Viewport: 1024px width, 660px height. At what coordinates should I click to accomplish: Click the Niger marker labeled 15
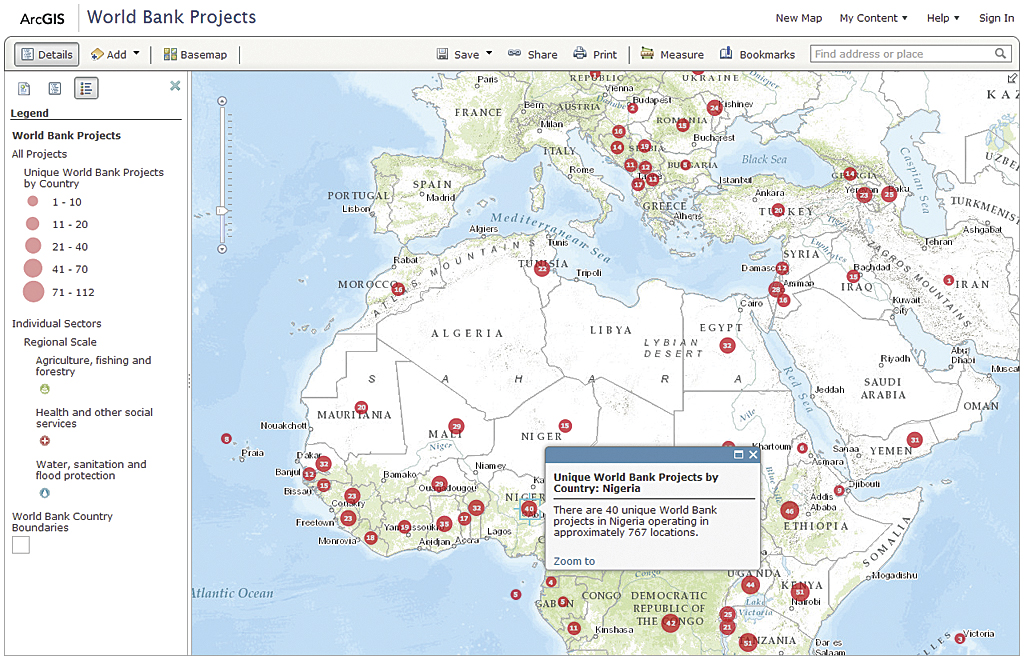pos(565,426)
